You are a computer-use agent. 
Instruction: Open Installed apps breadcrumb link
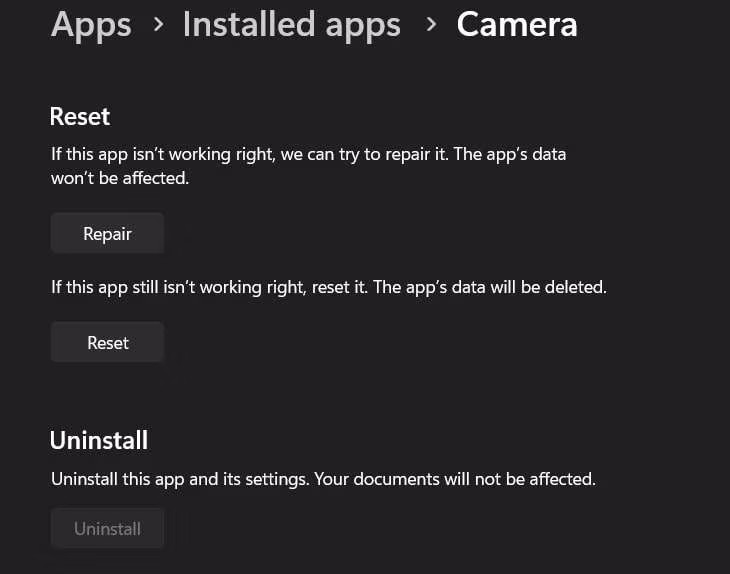coord(291,25)
